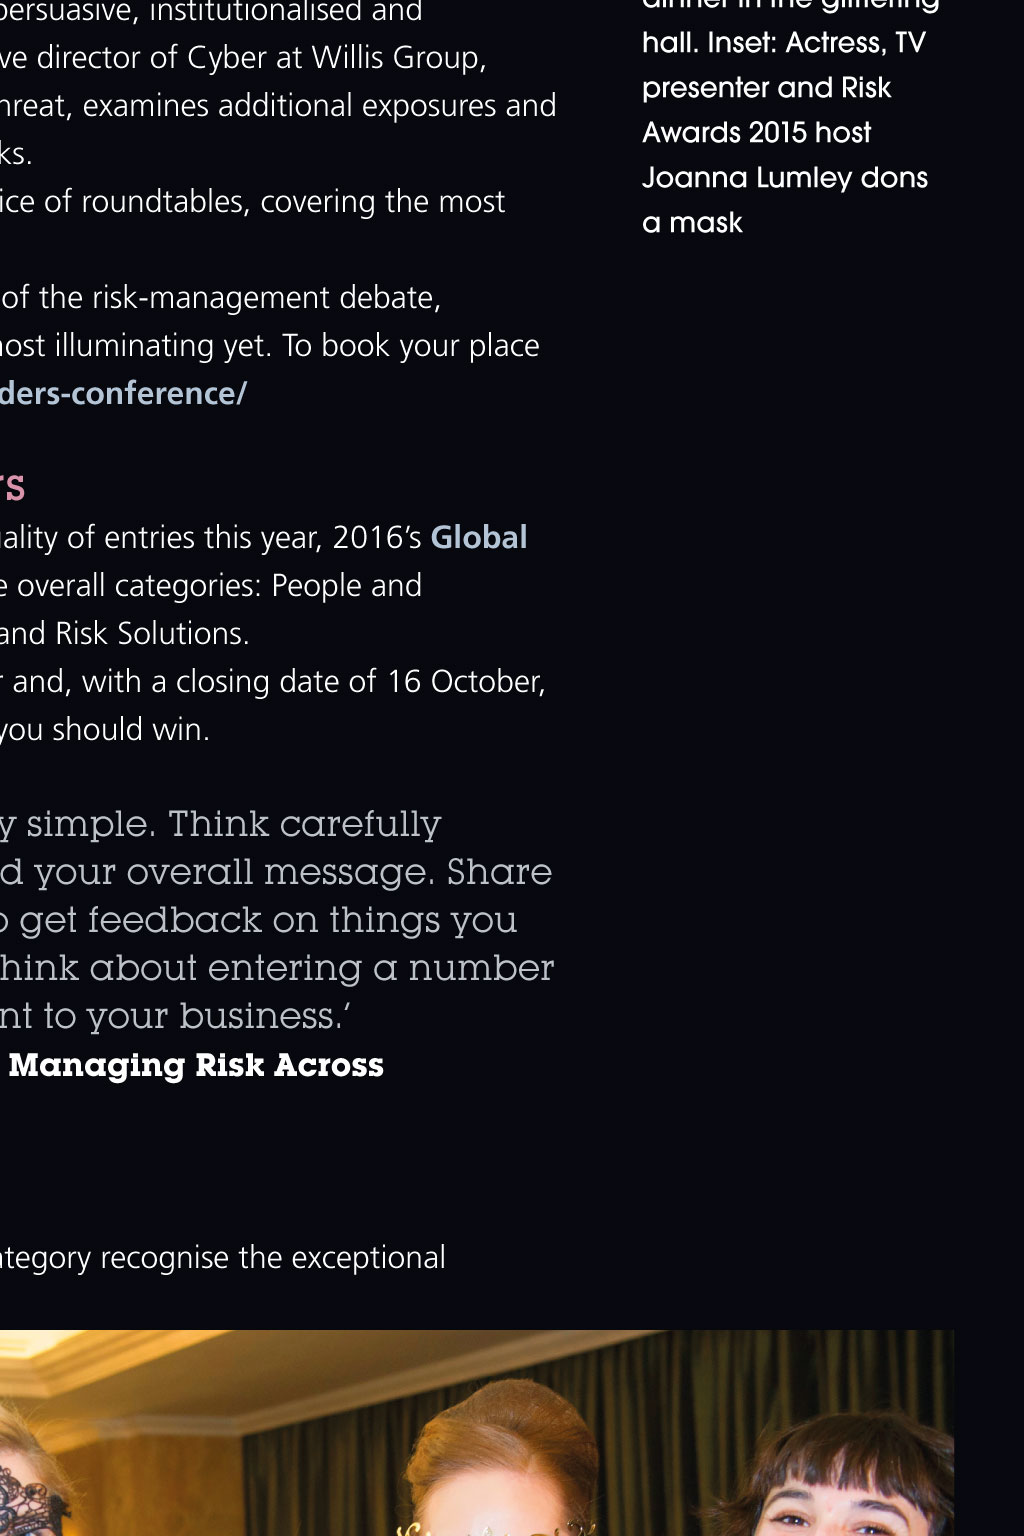
Task: Click the Awards 2015 host caption line
Action: 757,132
